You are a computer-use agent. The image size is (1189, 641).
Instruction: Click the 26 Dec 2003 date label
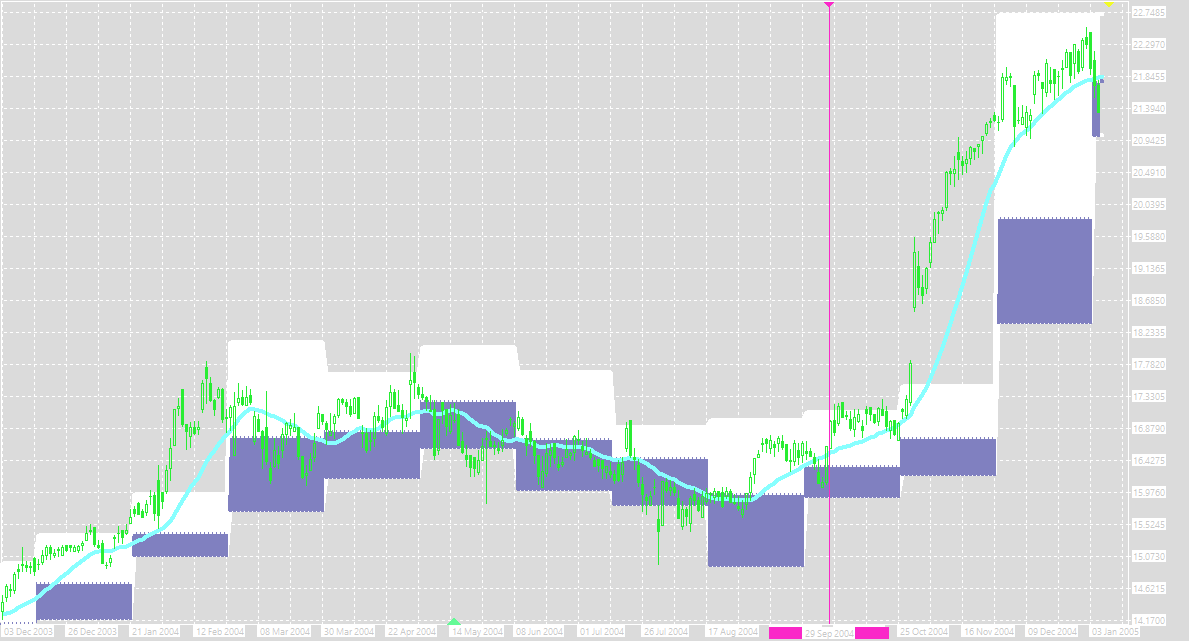92,633
